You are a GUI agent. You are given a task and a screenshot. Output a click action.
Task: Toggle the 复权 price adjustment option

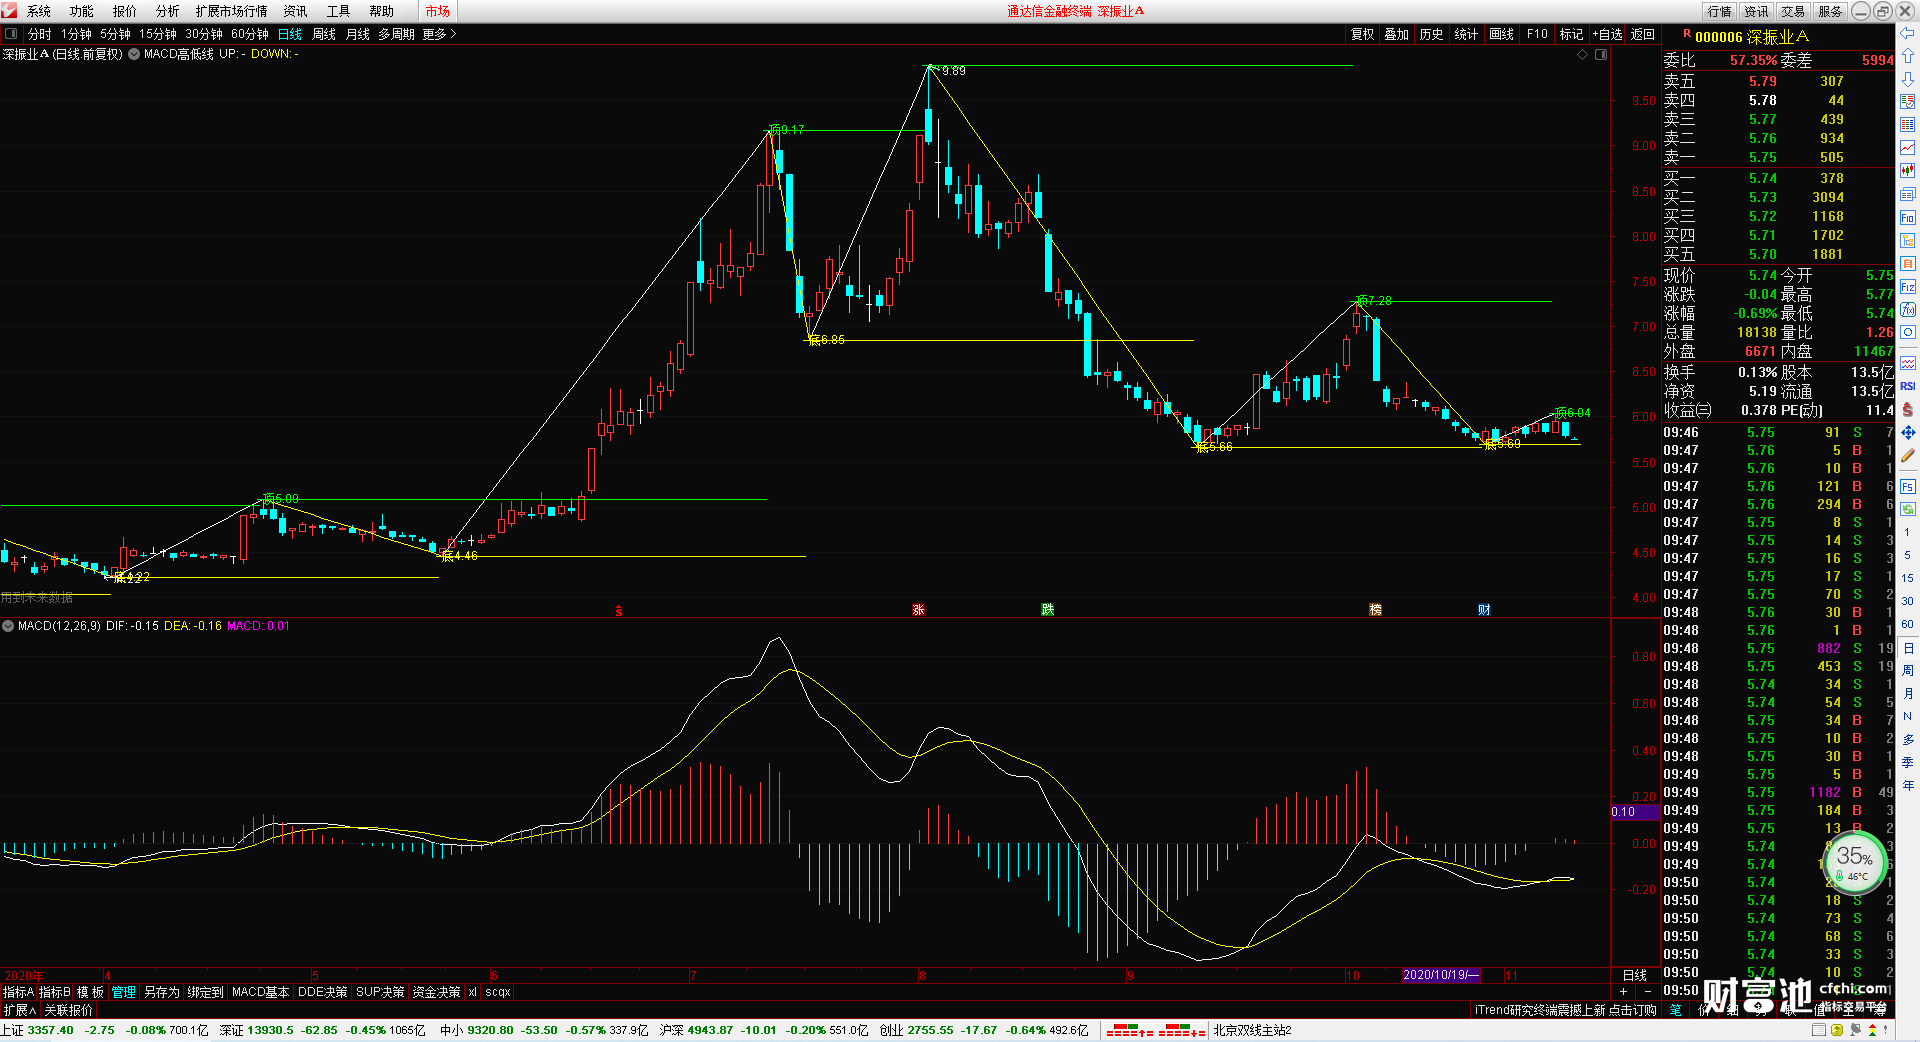tap(1362, 34)
